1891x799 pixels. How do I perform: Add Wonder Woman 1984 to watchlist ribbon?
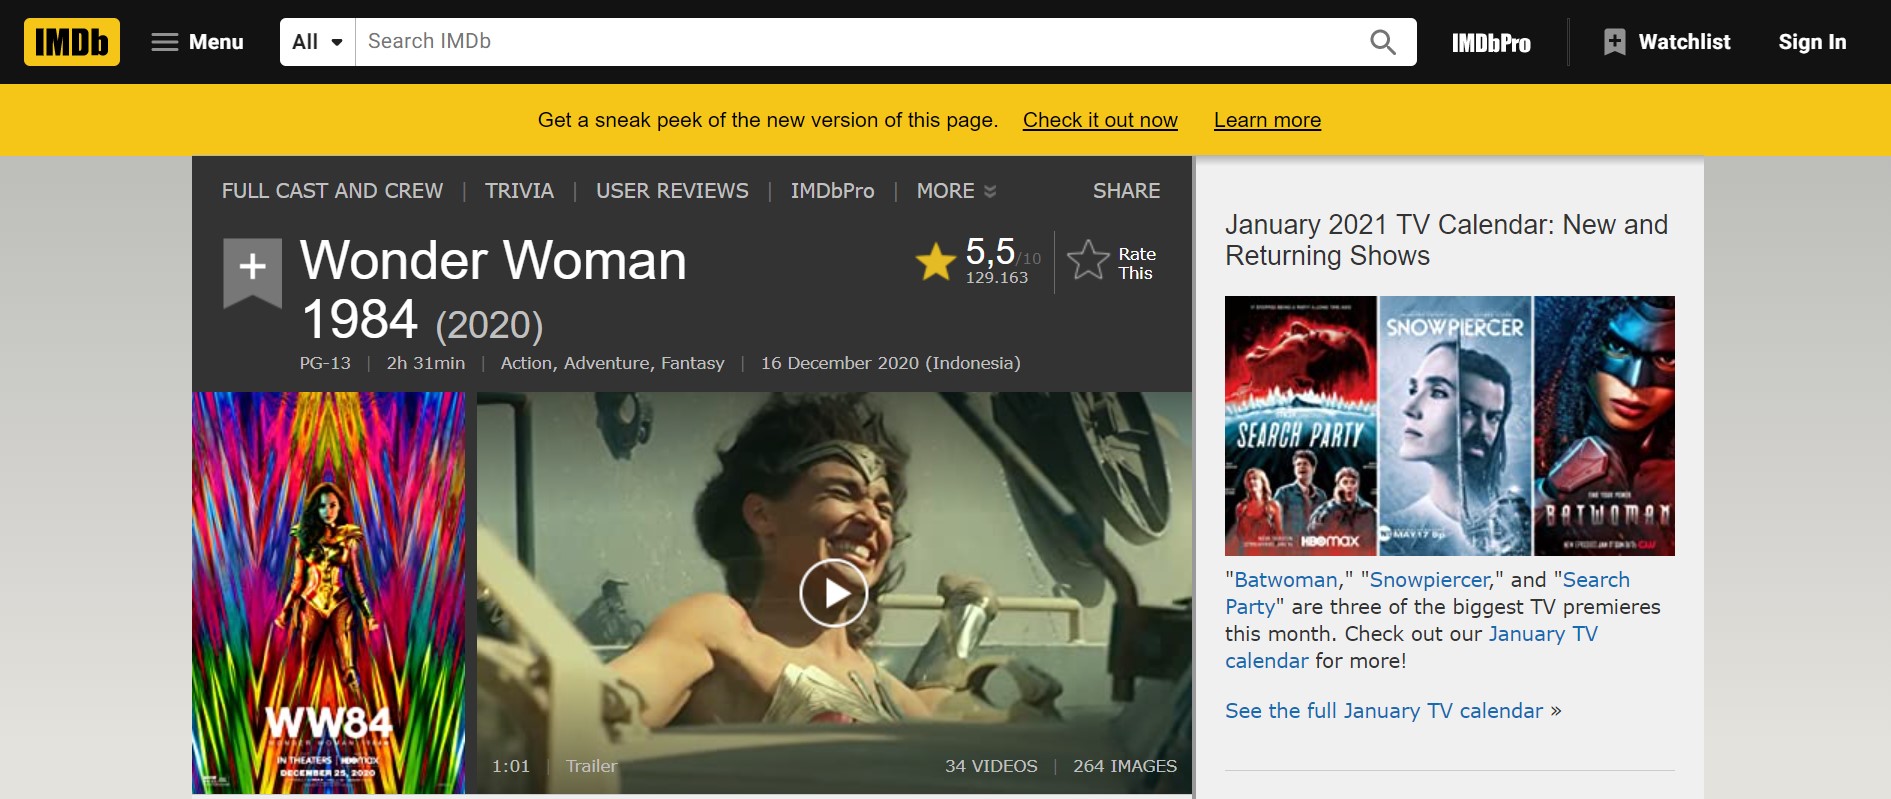point(252,271)
